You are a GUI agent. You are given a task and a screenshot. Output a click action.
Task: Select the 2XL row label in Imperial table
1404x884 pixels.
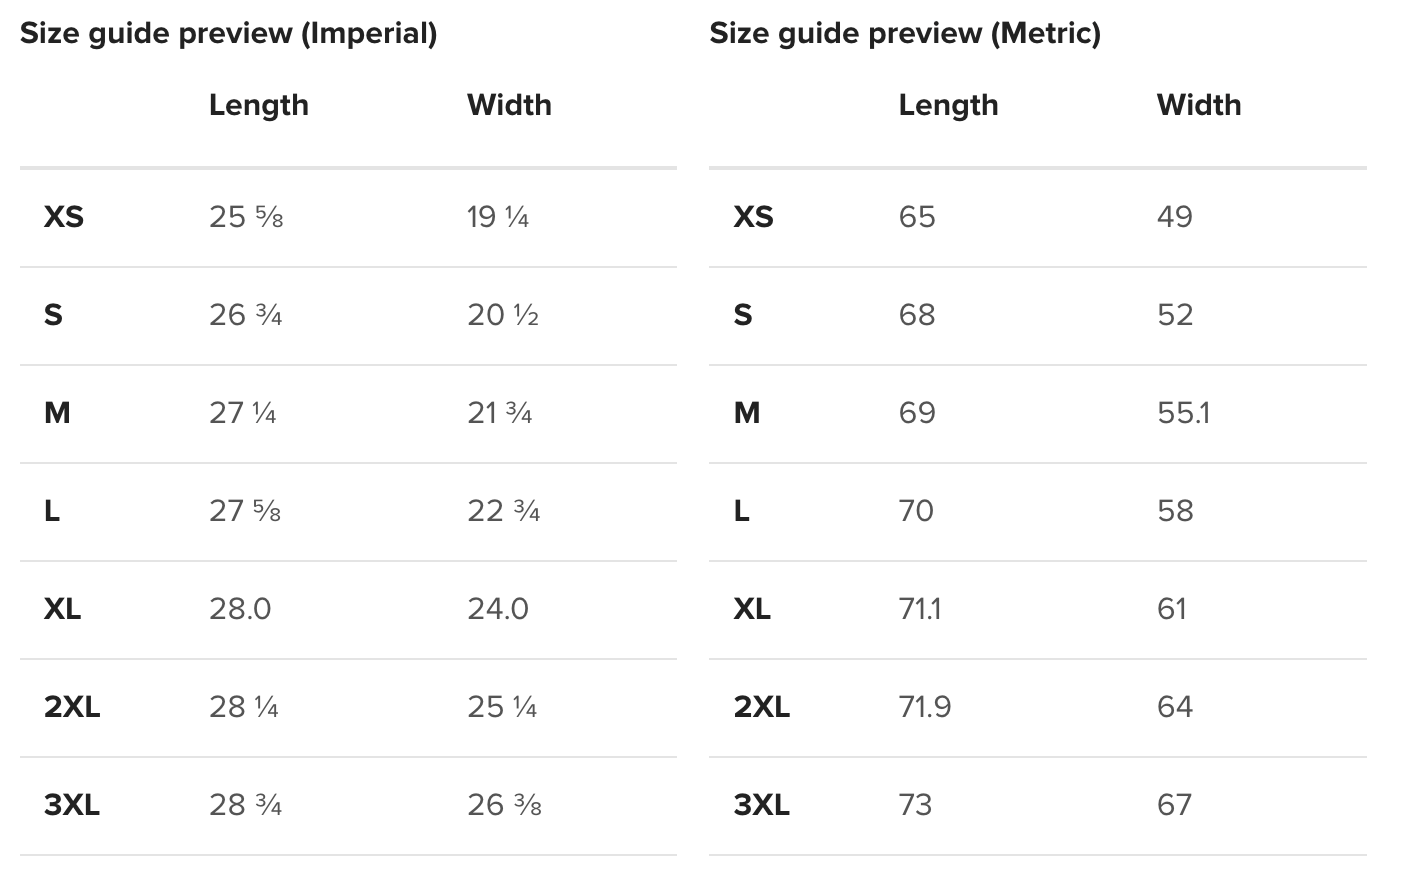pyautogui.click(x=72, y=707)
